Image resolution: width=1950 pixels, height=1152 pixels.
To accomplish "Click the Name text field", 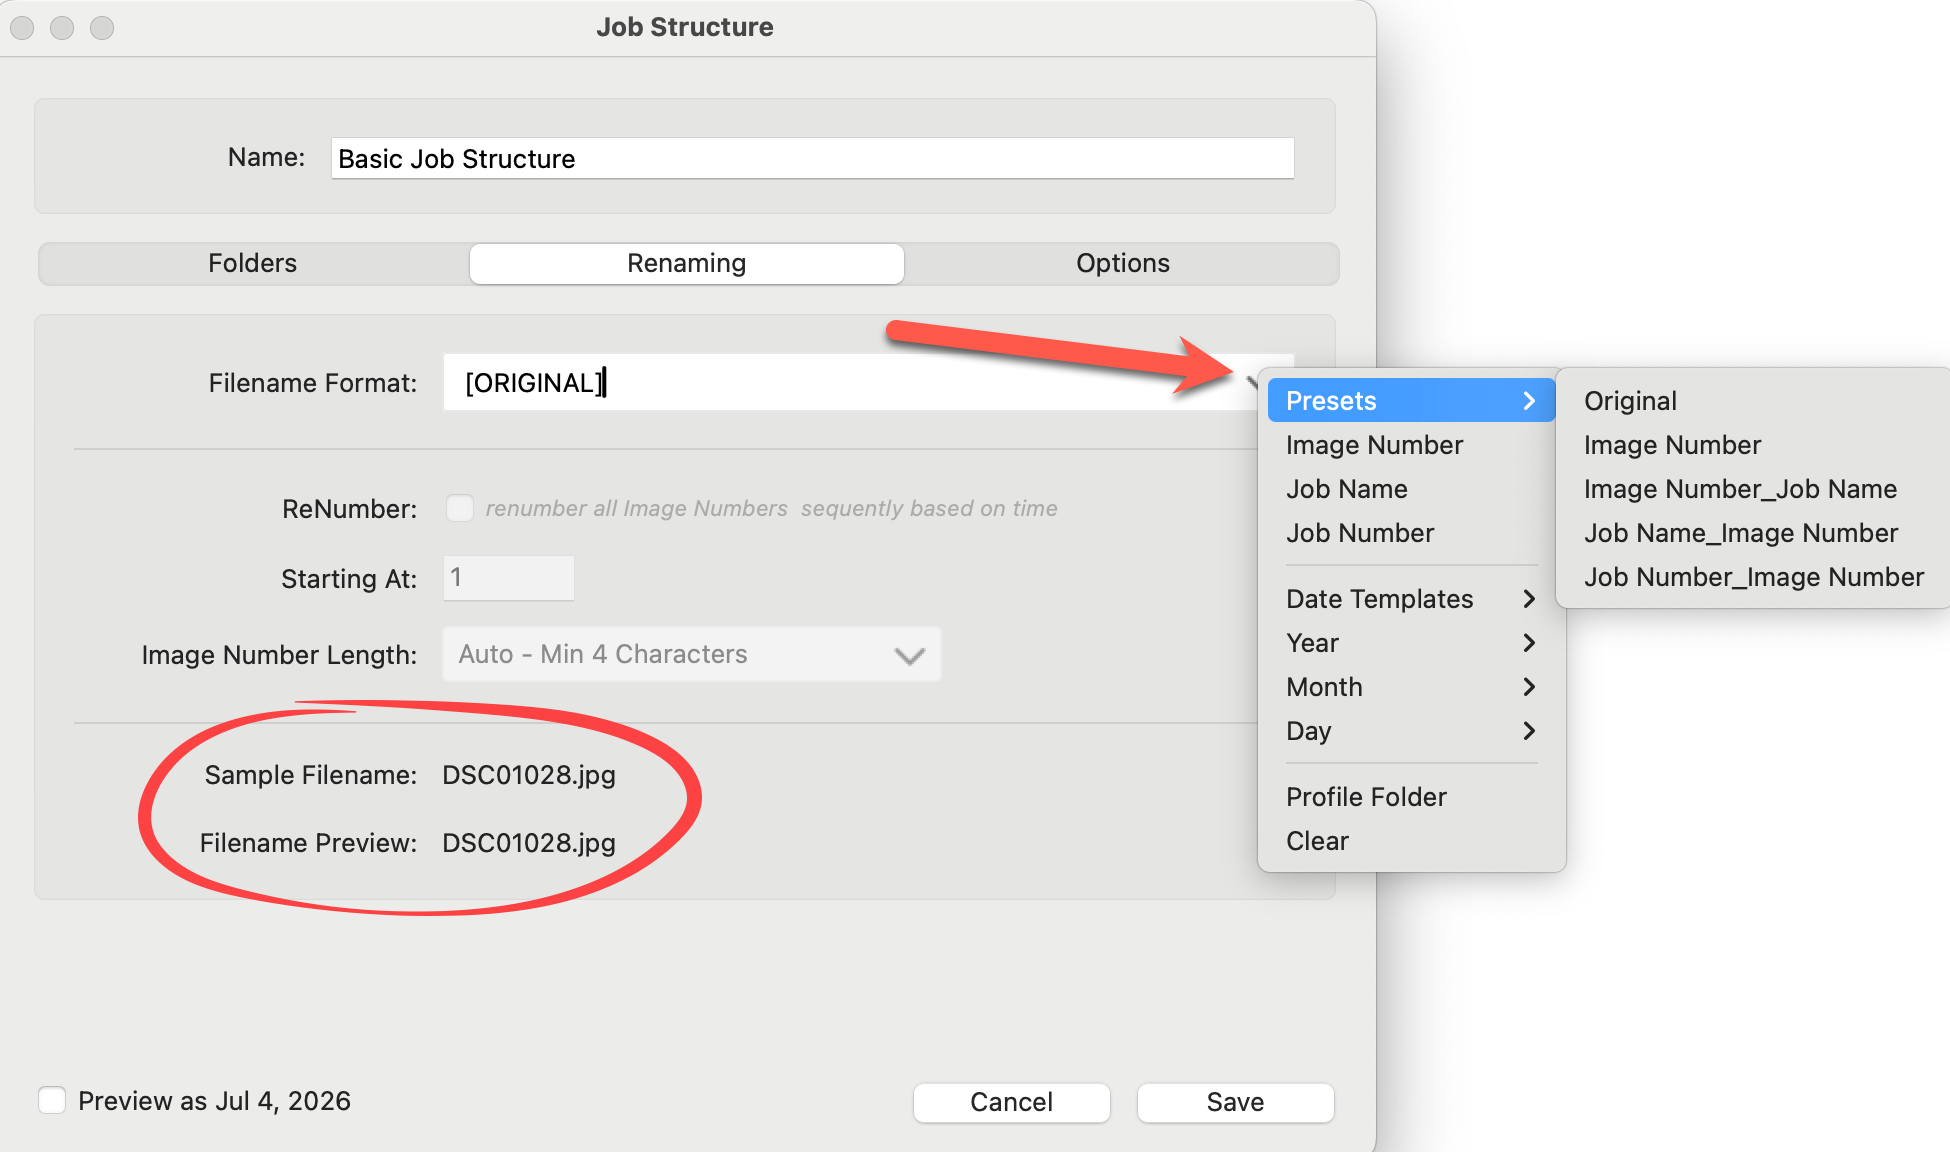I will pyautogui.click(x=812, y=159).
